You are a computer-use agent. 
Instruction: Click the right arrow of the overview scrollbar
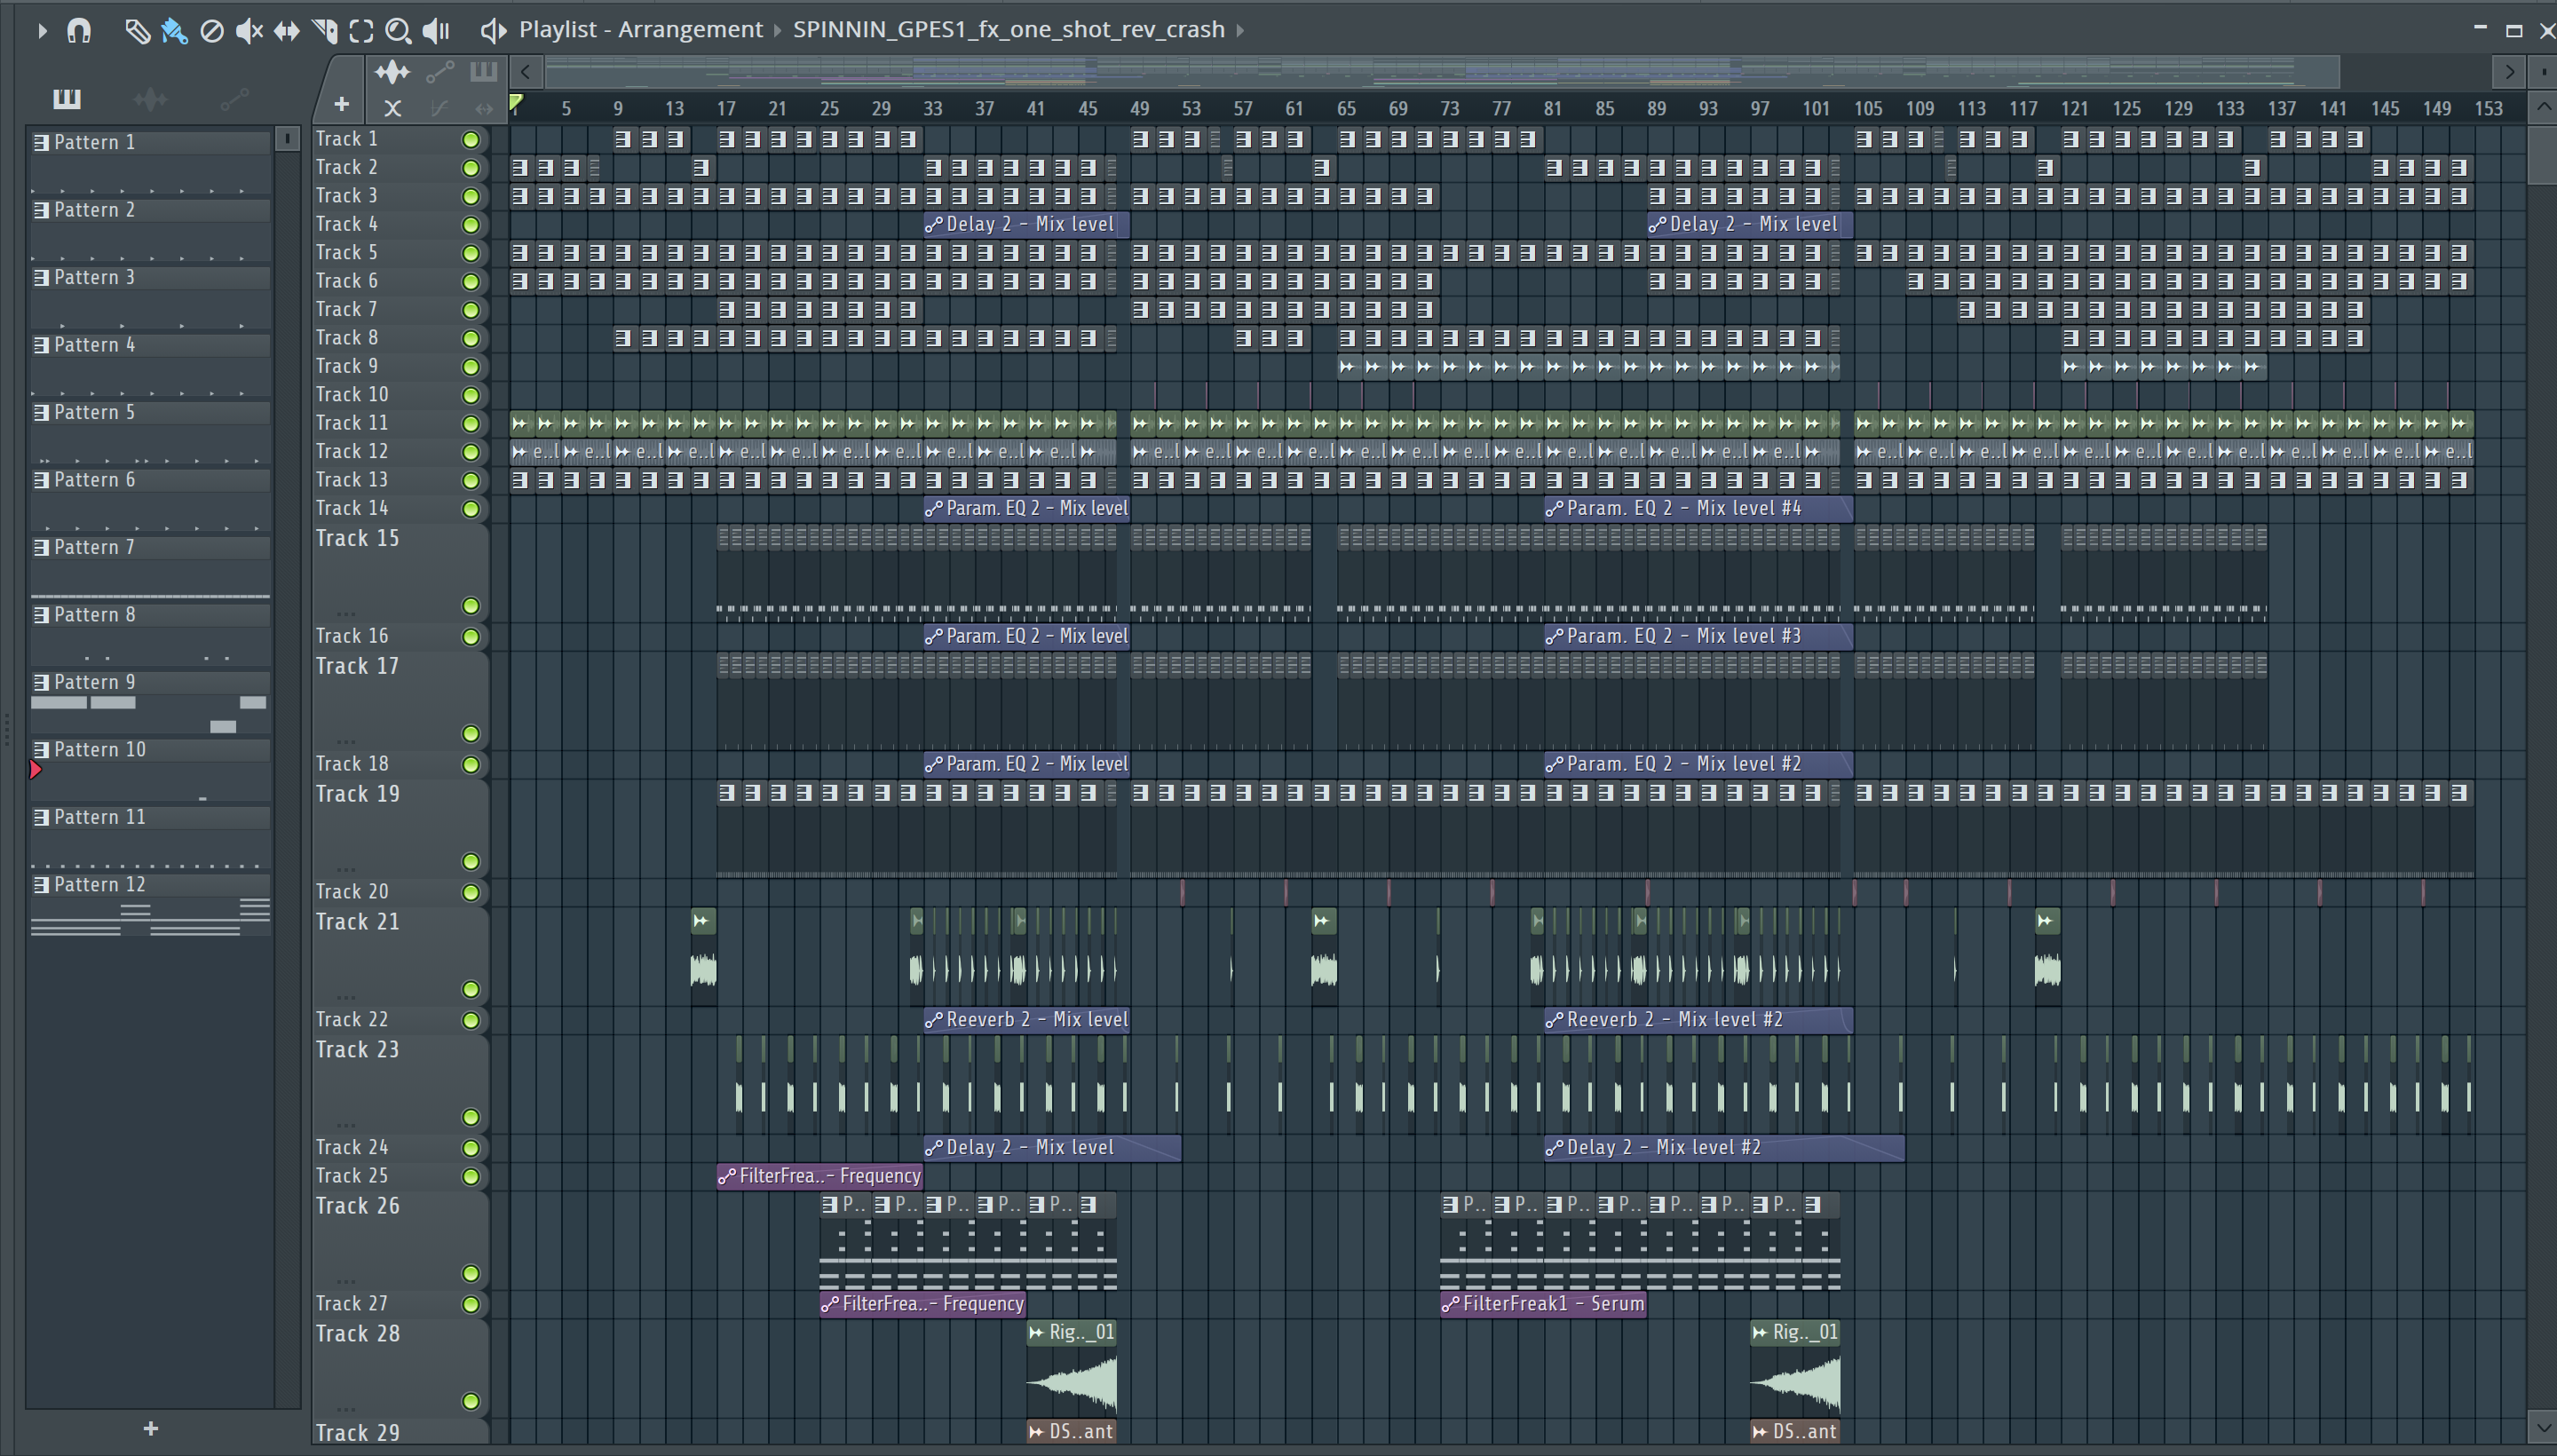click(x=2509, y=72)
